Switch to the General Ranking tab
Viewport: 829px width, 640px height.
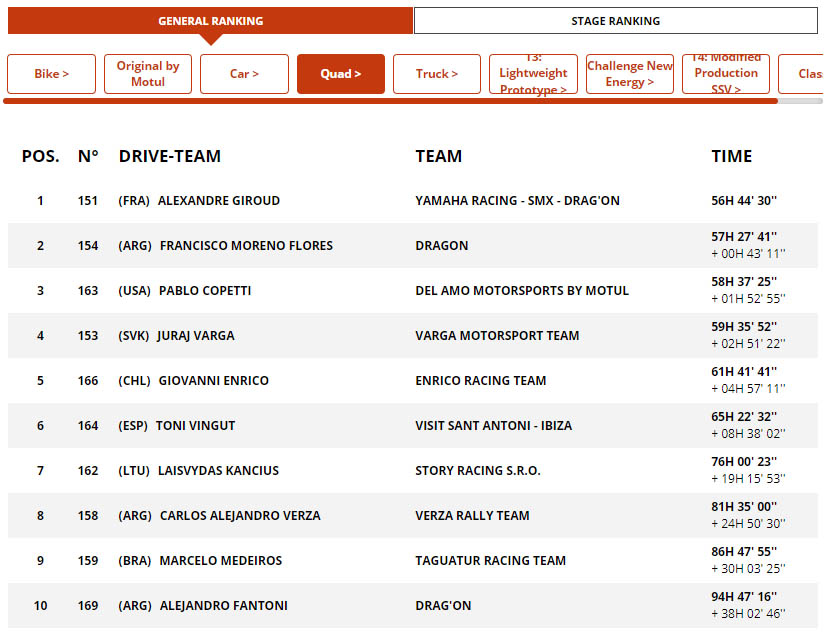210,21
